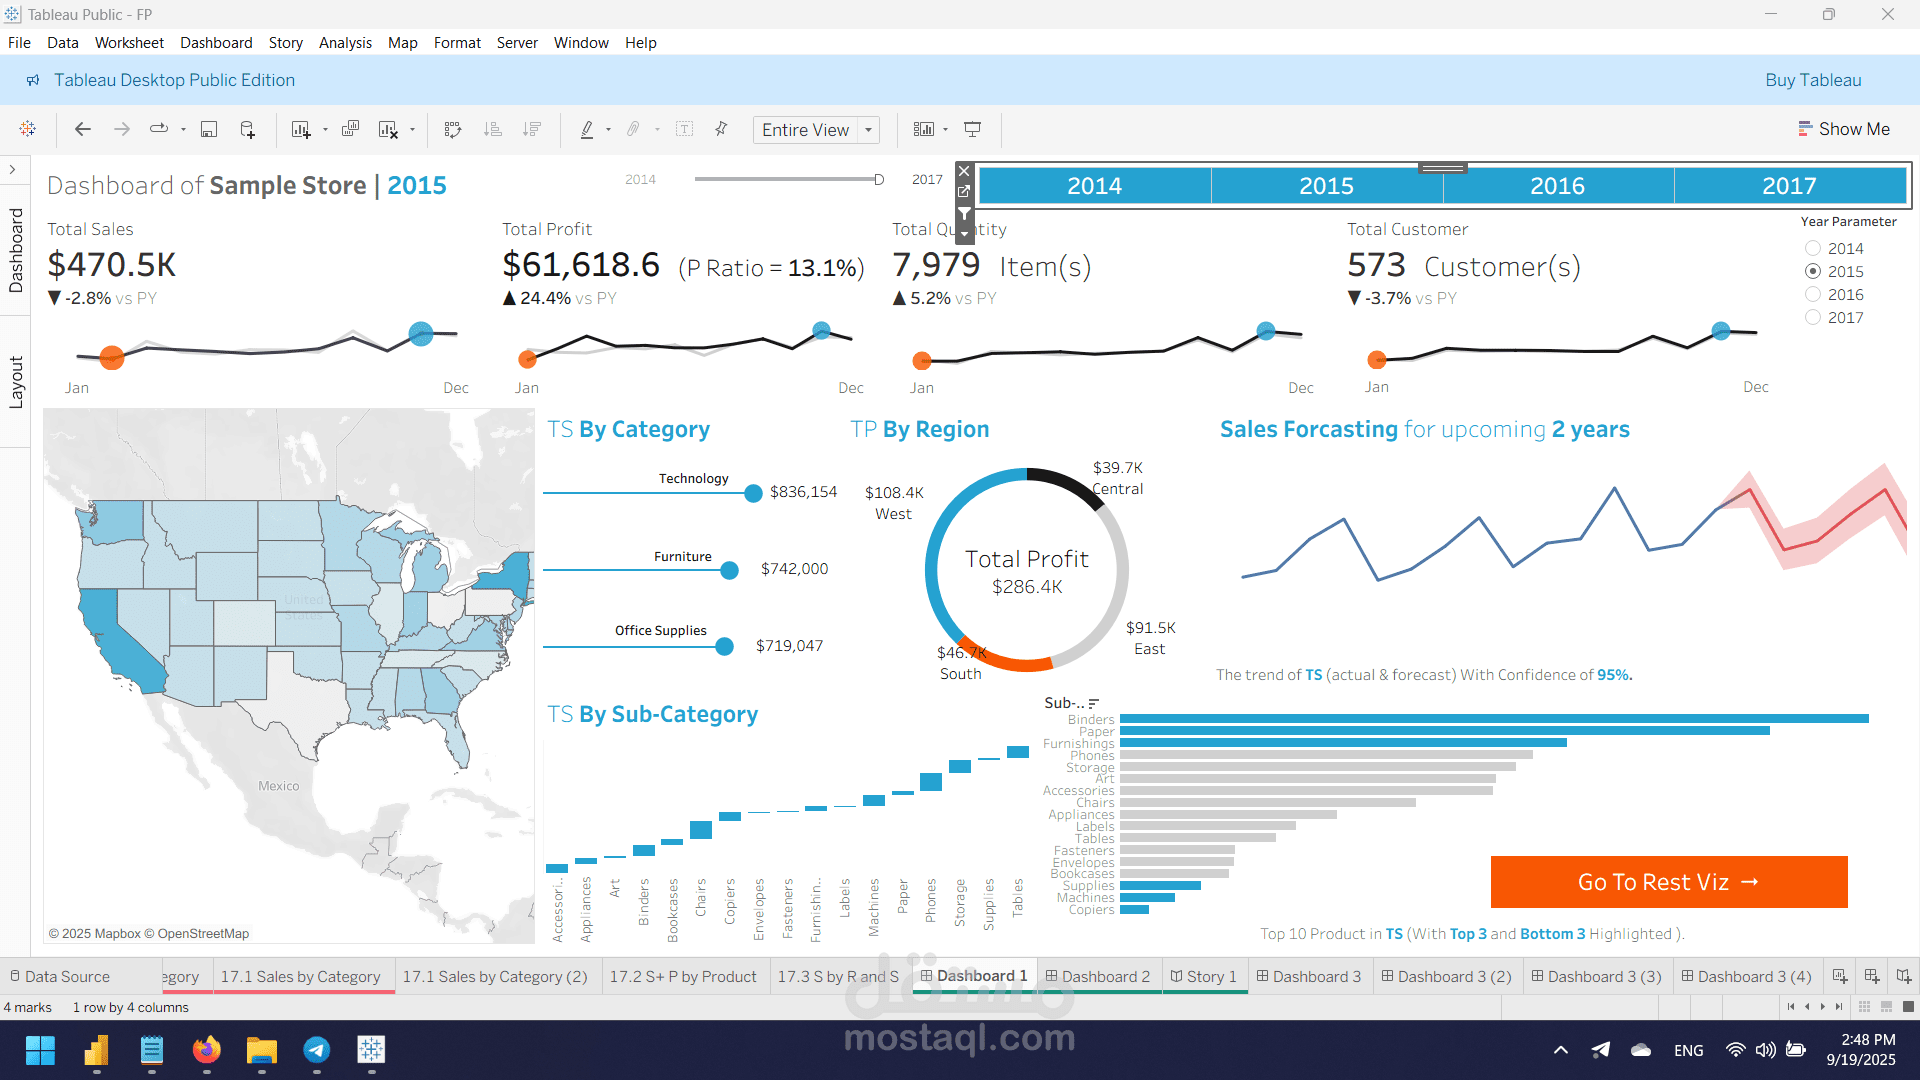Expand Show/Hide cards dropdown arrow
This screenshot has width=1920, height=1080.
[945, 129]
